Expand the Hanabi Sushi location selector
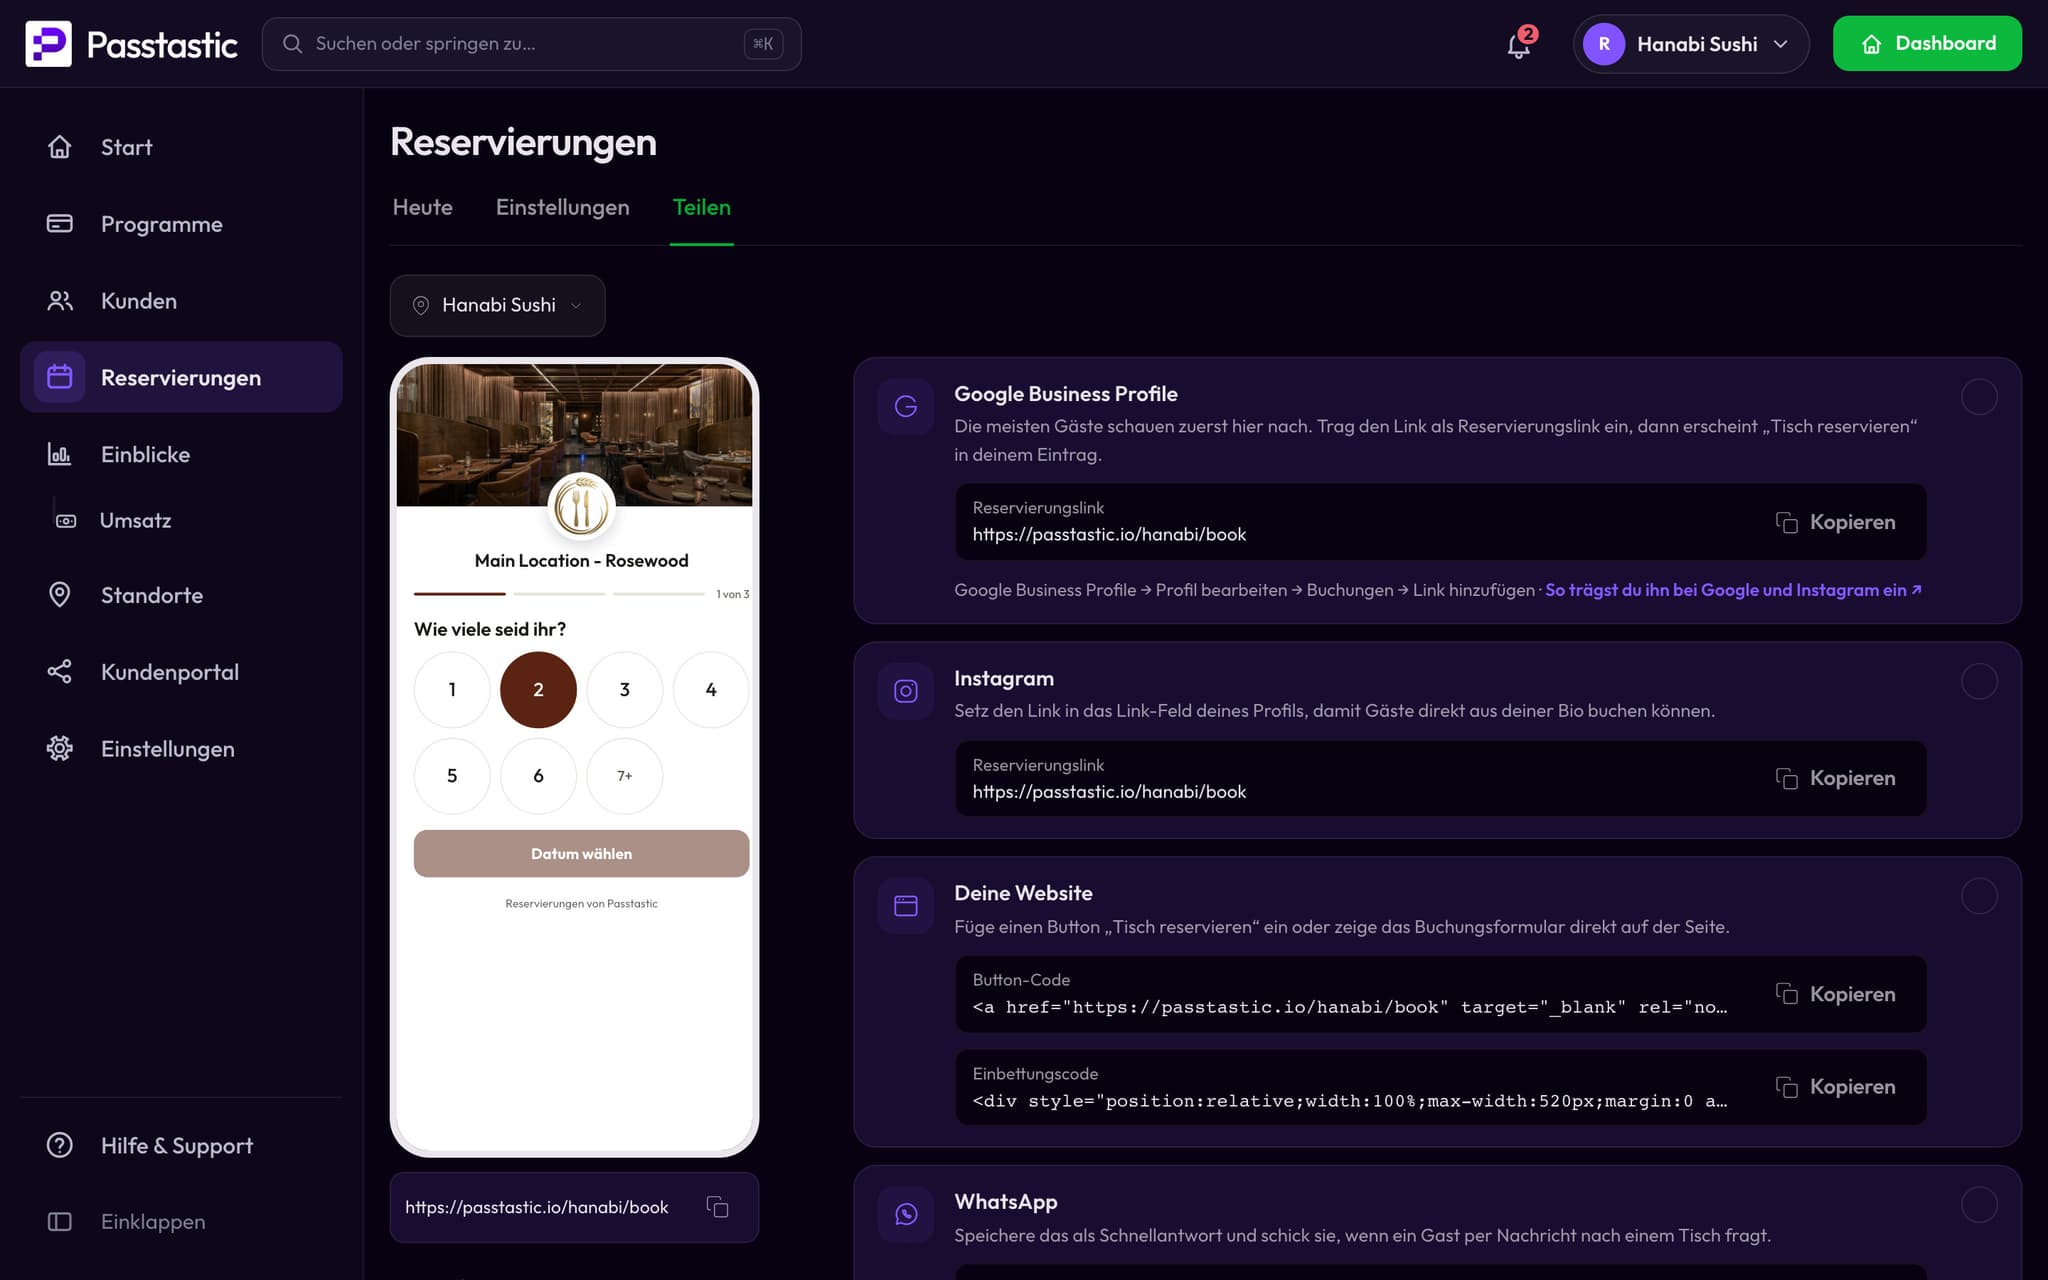The height and width of the screenshot is (1280, 2048). coord(497,305)
